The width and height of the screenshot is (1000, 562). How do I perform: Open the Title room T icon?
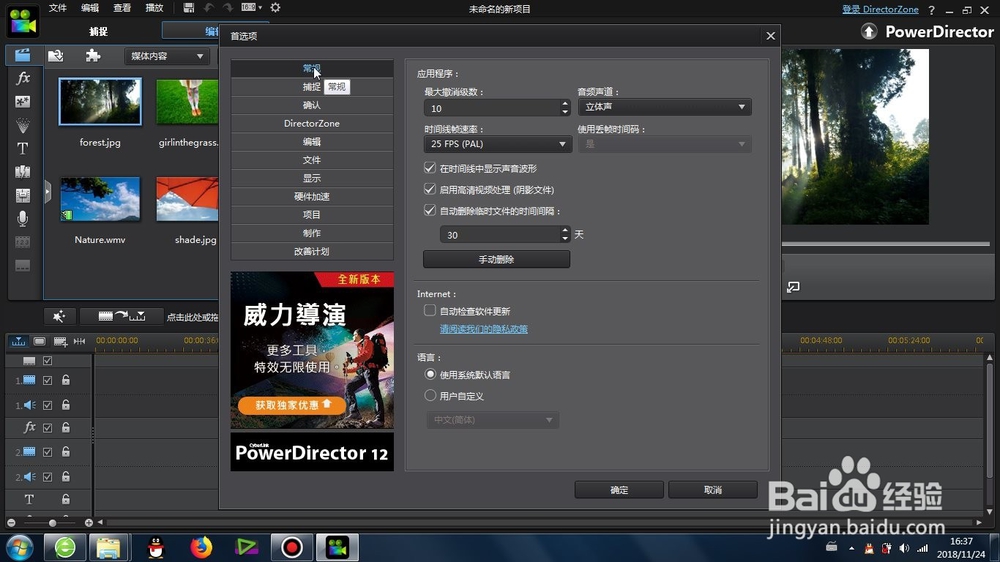click(x=22, y=148)
